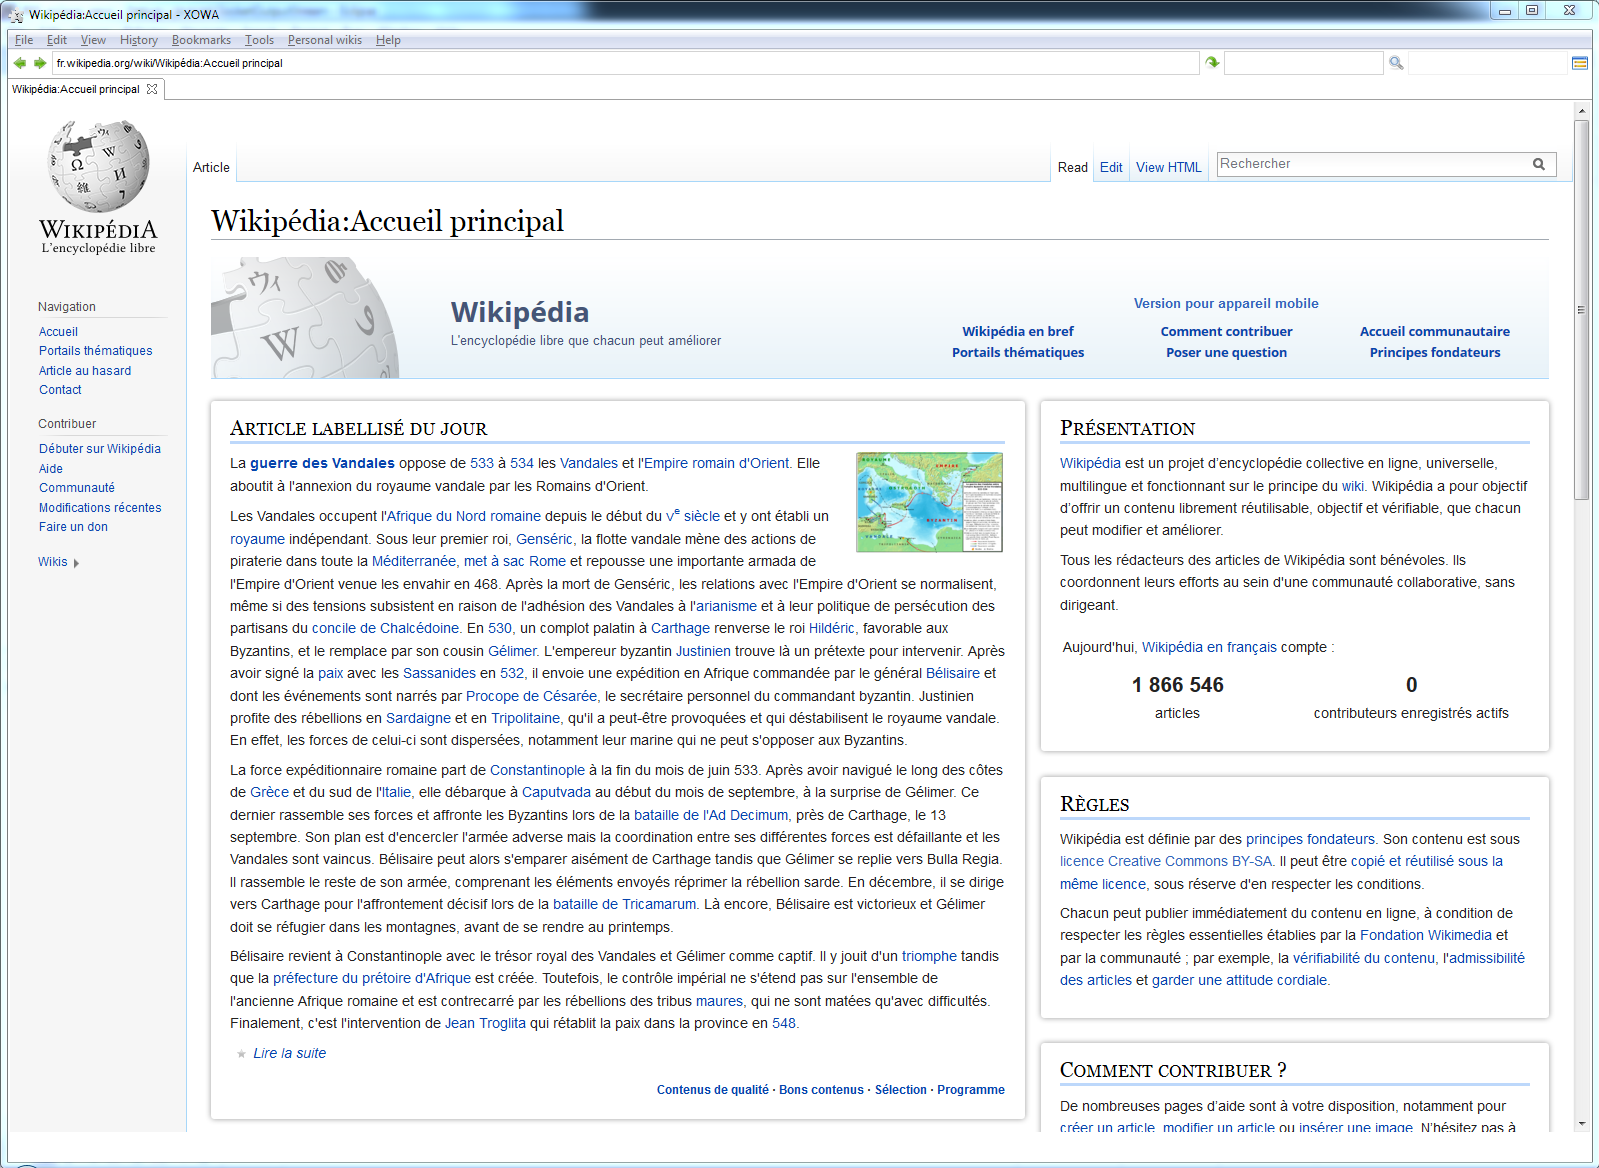Click the puzzle globe banner image
Screen dimensions: 1599x1168
pos(305,318)
